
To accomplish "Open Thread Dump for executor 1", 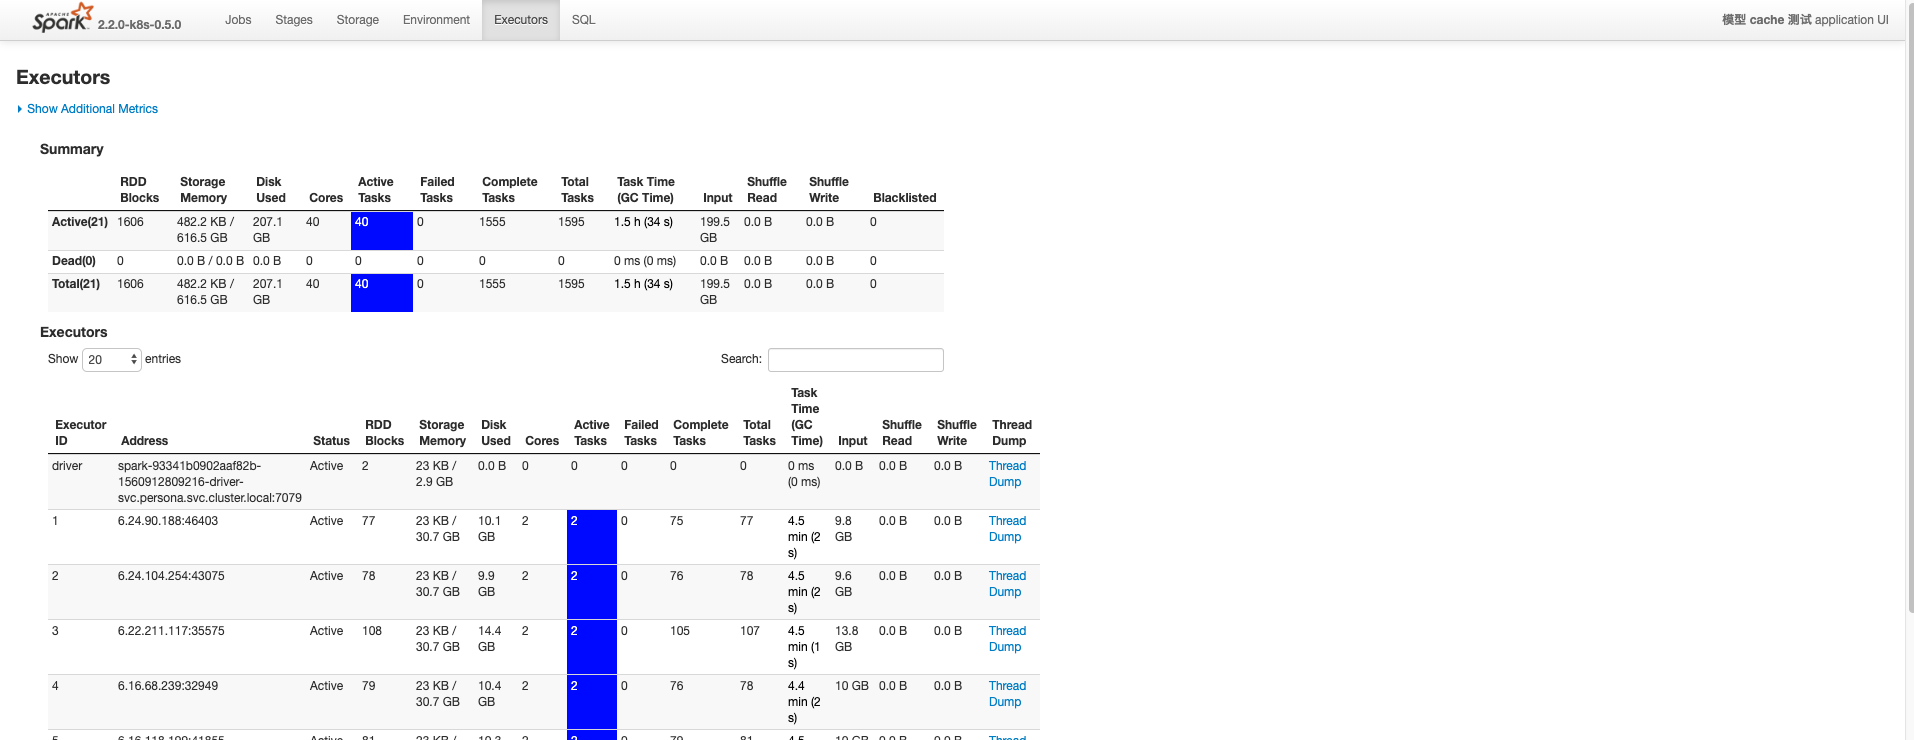I will click(1007, 529).
